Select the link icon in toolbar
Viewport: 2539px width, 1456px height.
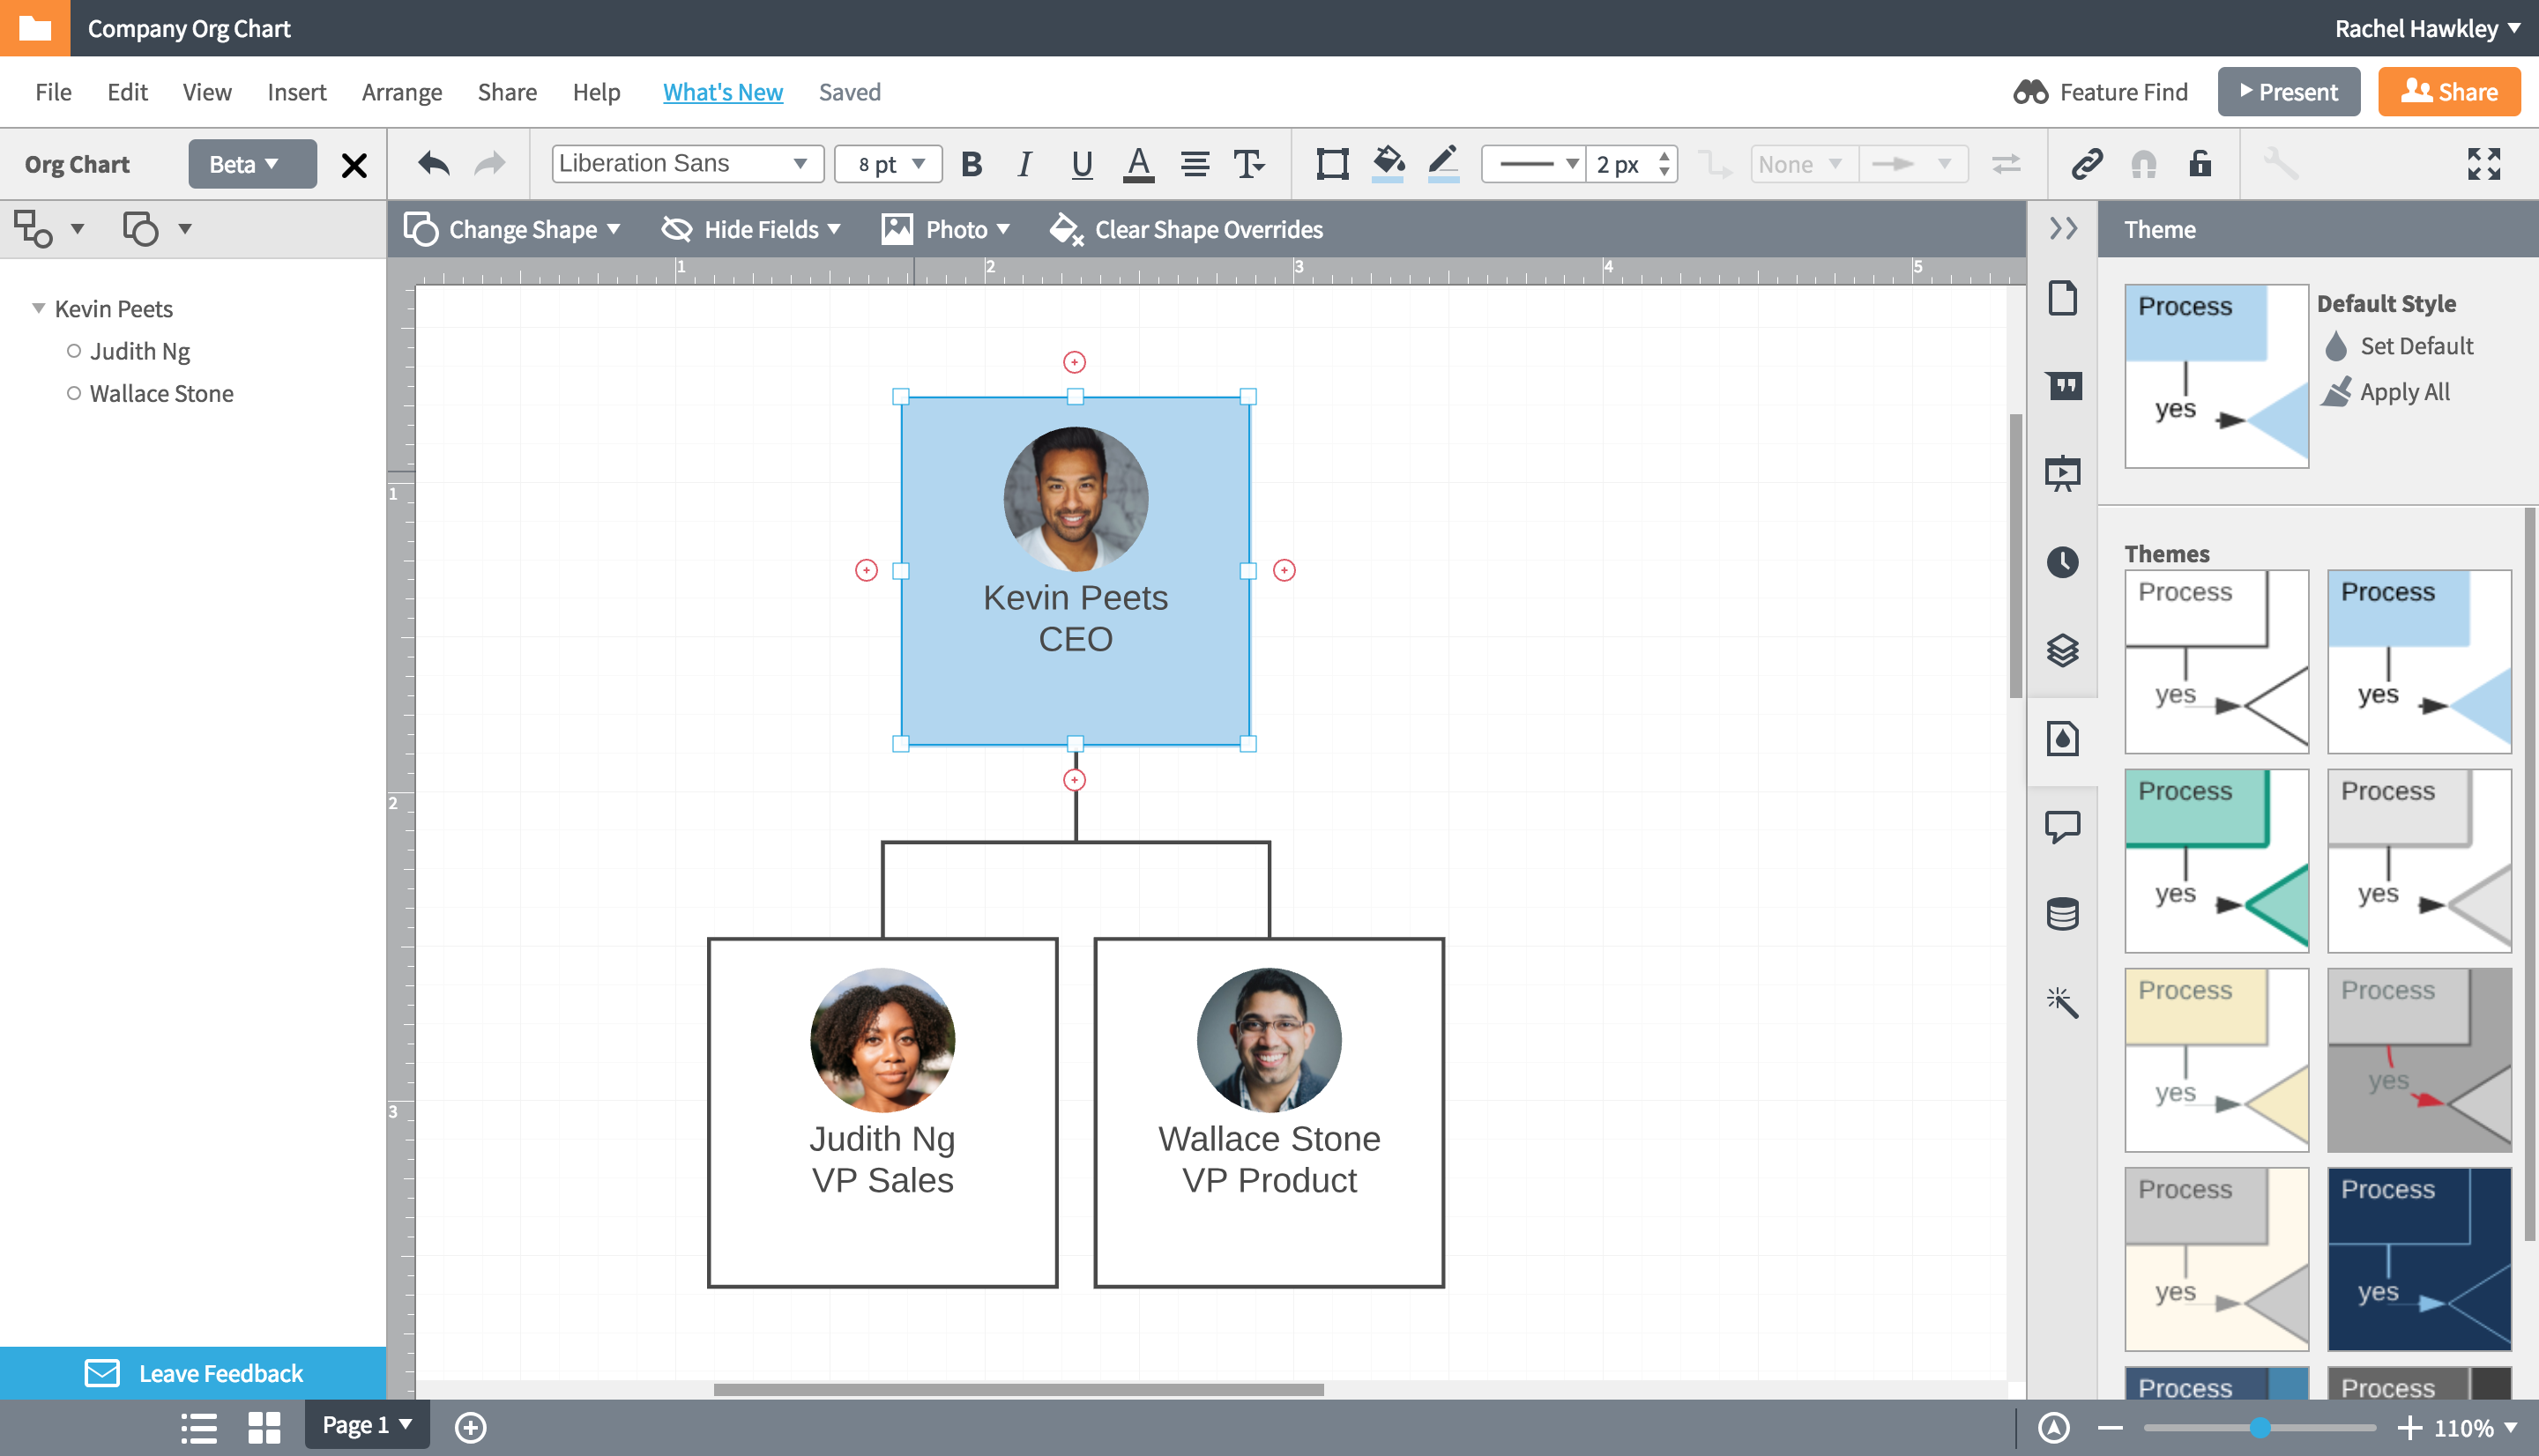click(2088, 164)
